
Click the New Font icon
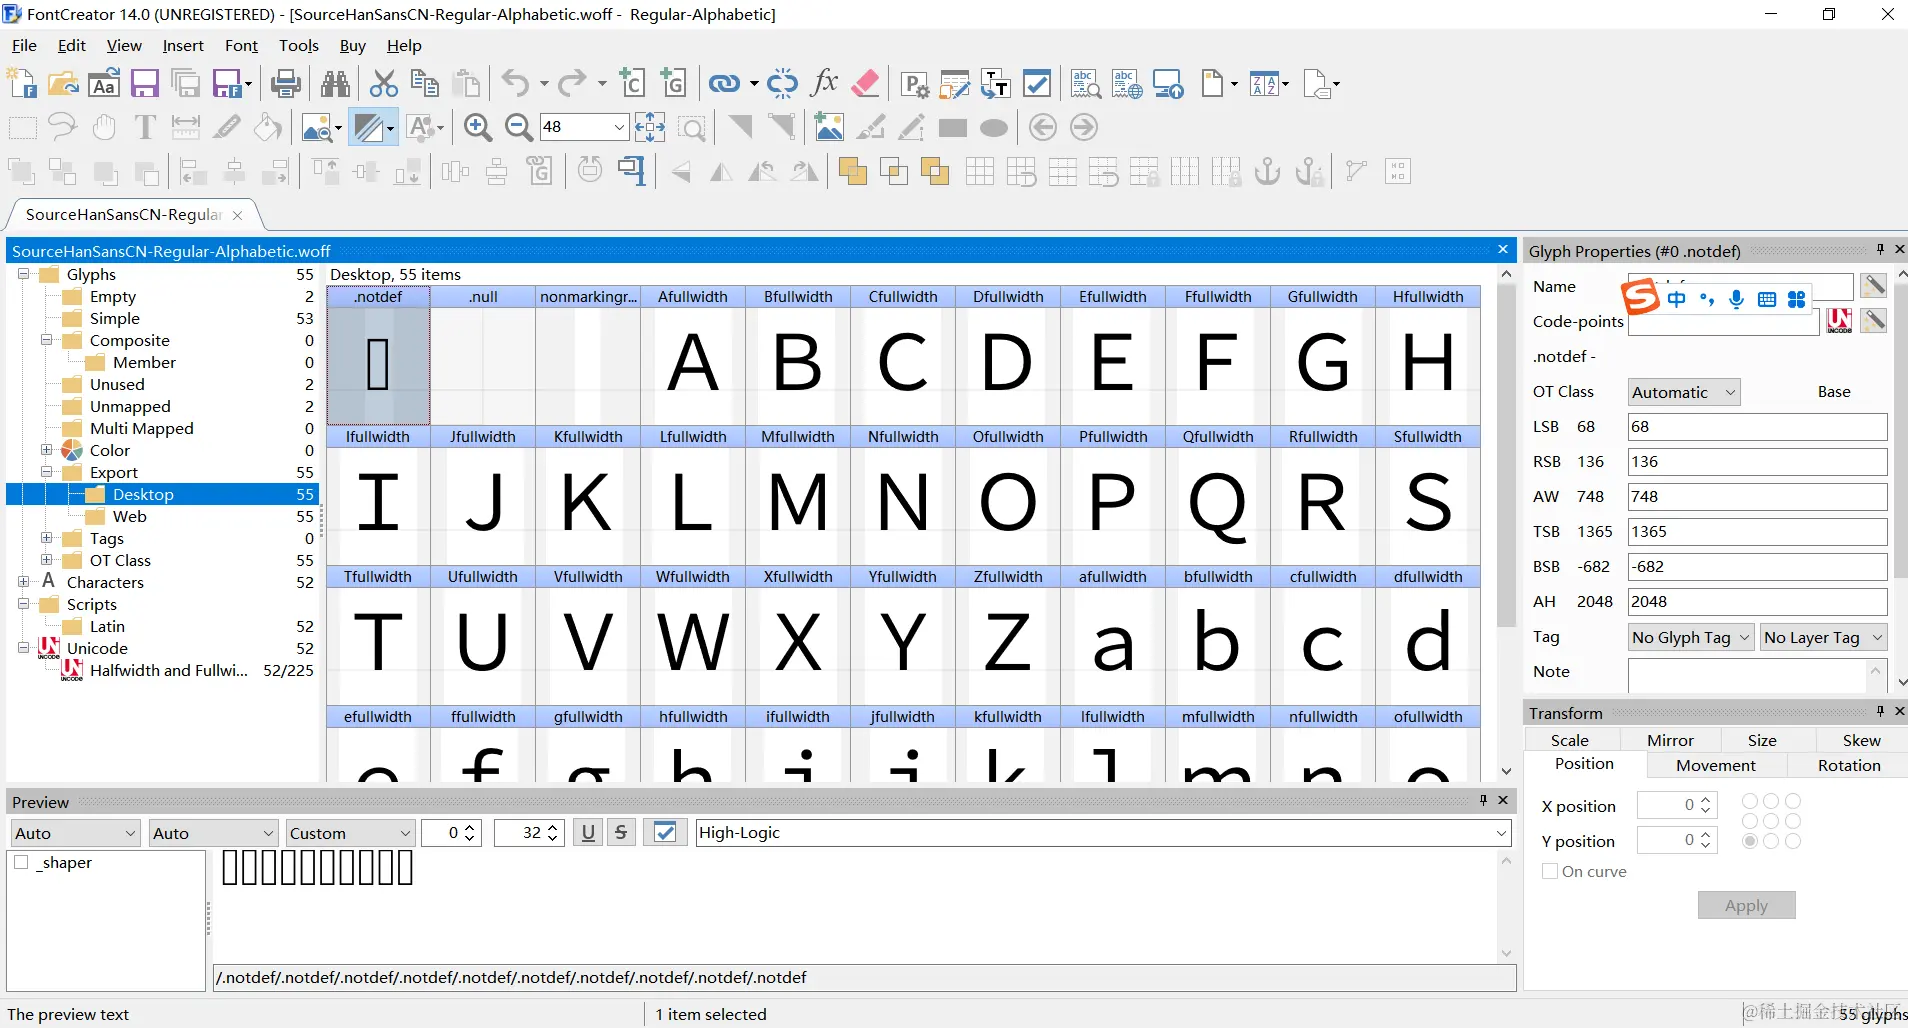coord(22,83)
